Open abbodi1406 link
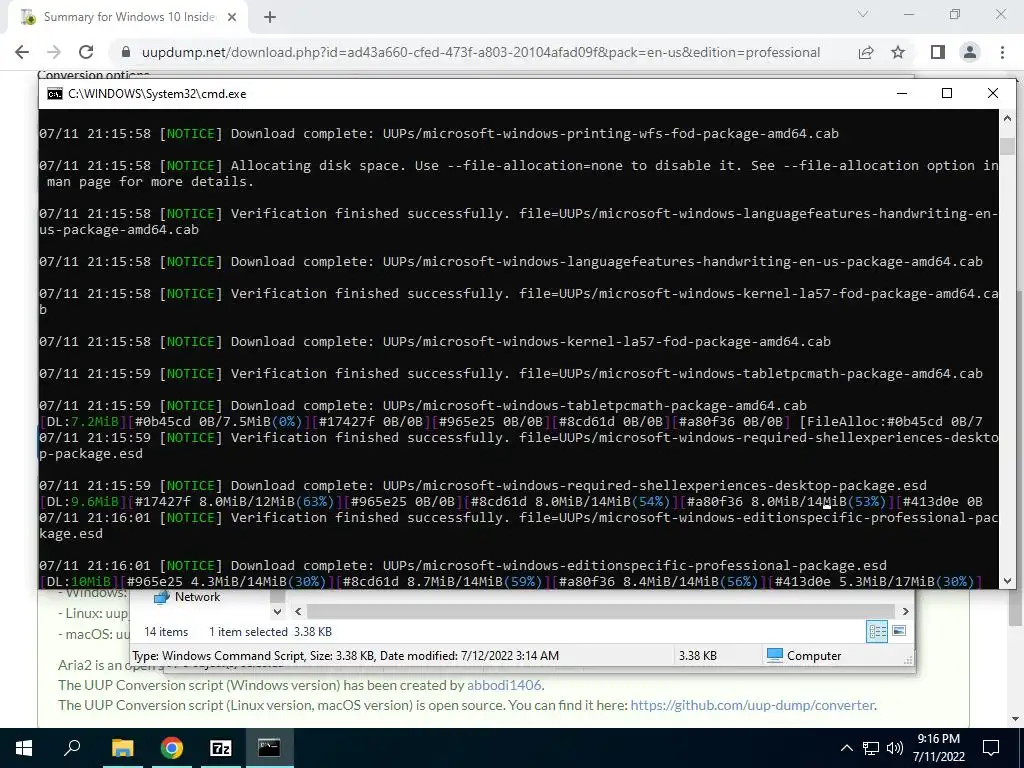1024x768 pixels. (x=504, y=685)
